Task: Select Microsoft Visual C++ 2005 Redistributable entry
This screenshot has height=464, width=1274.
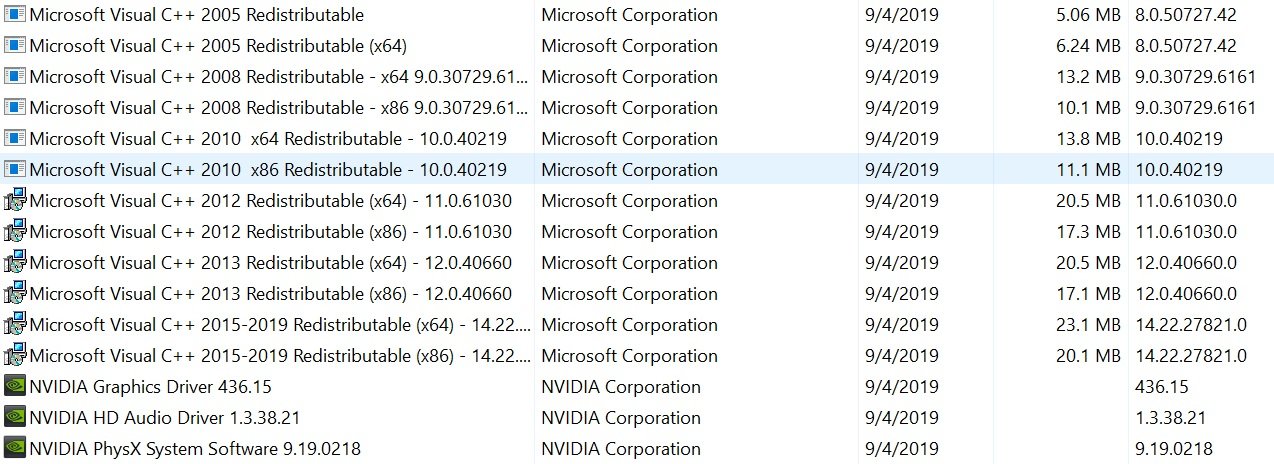Action: pos(196,15)
